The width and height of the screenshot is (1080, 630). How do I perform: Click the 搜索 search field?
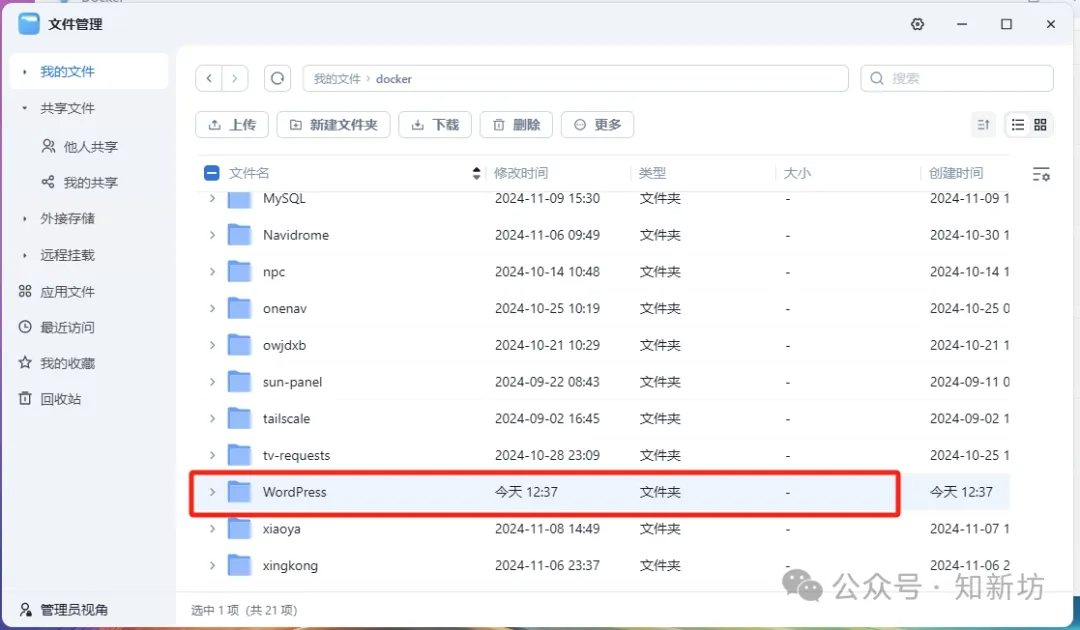957,78
